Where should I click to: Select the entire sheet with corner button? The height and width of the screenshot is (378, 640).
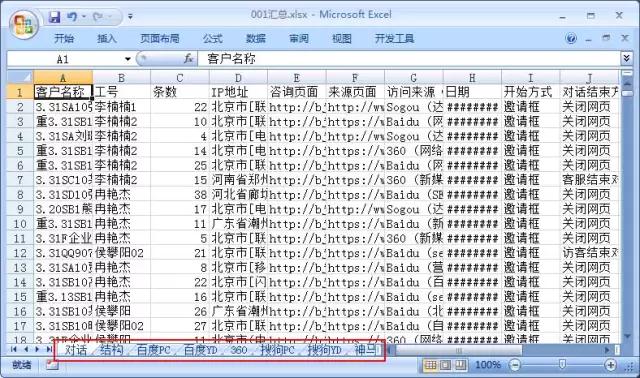(20, 77)
